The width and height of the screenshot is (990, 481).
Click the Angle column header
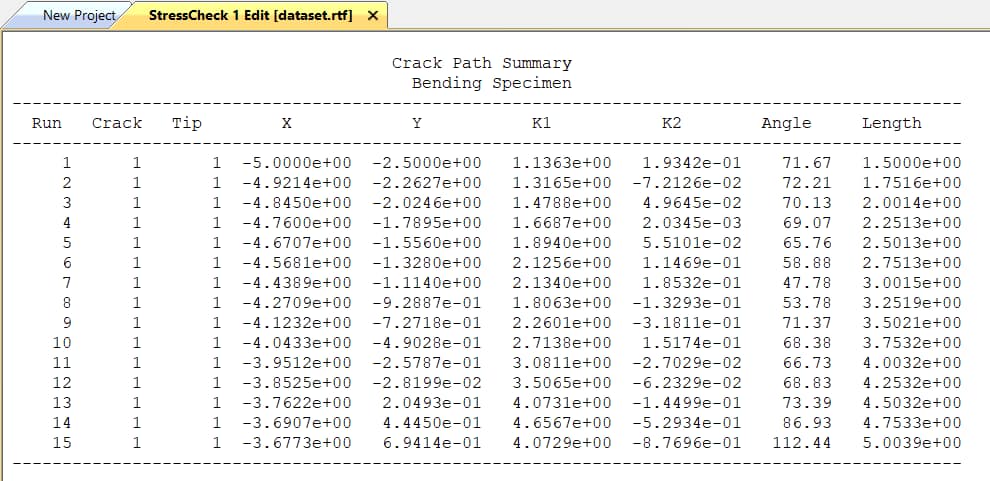(x=786, y=123)
